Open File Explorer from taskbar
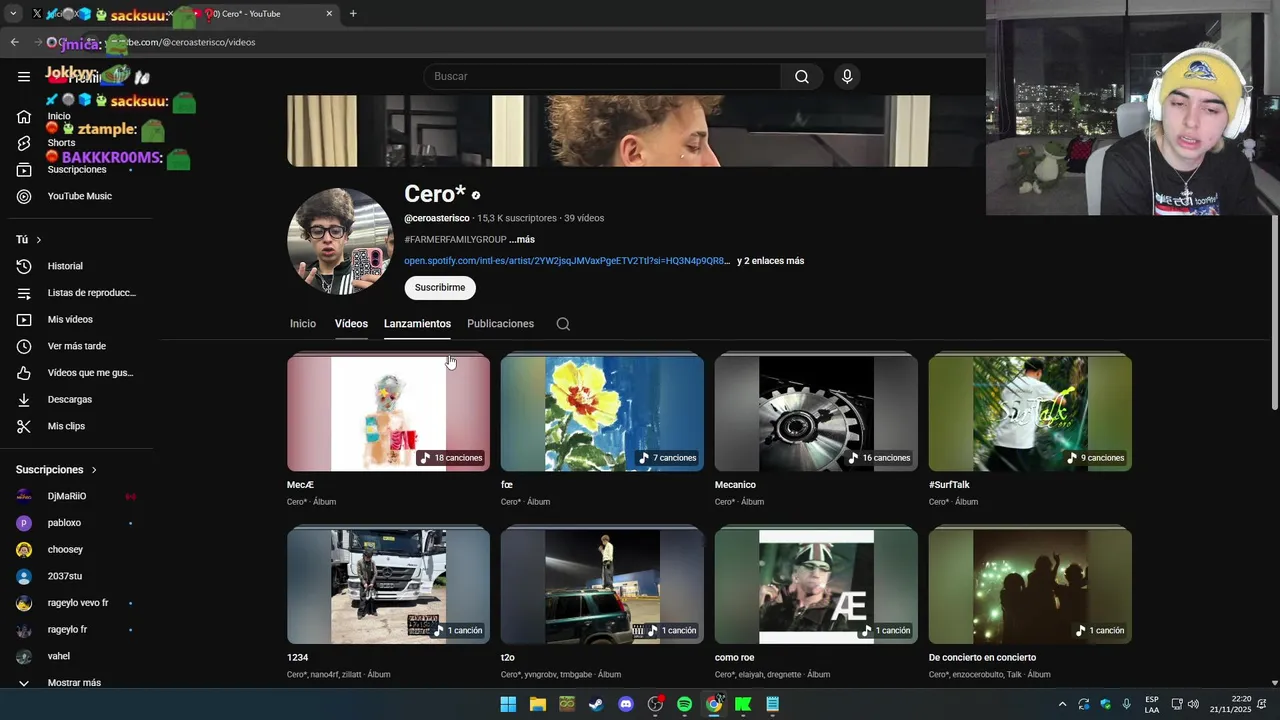The width and height of the screenshot is (1280, 720). click(x=537, y=704)
